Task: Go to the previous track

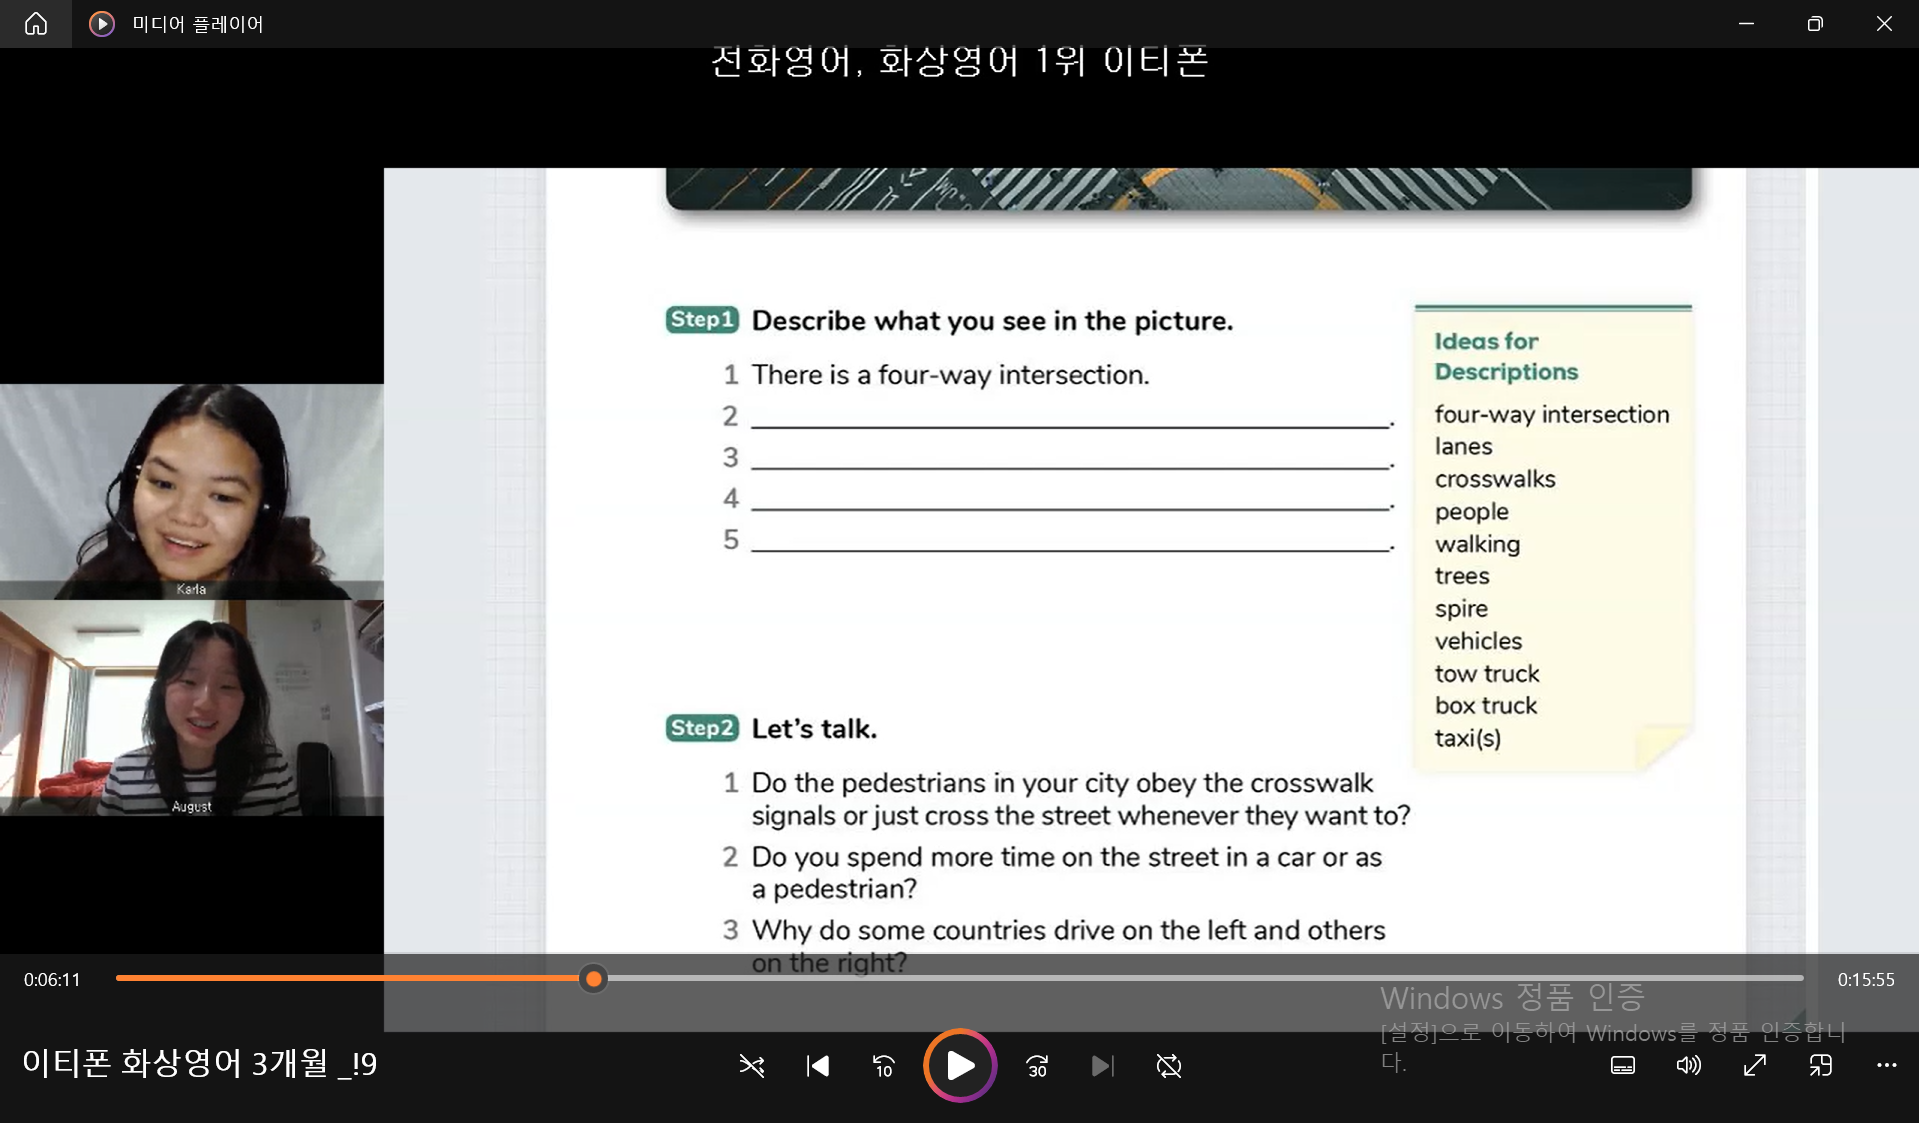Action: point(818,1066)
